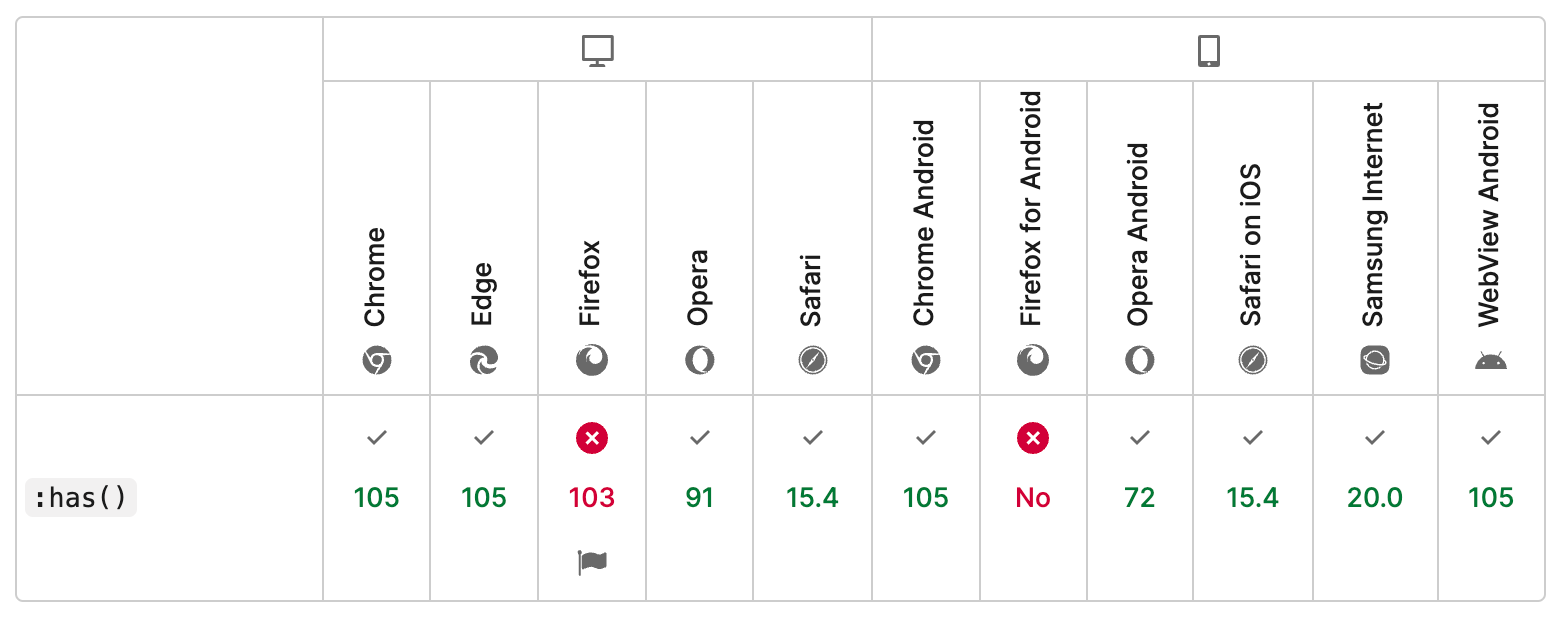Image resolution: width=1562 pixels, height=622 pixels.
Task: Click the Safari desktop compass icon
Action: pos(812,360)
